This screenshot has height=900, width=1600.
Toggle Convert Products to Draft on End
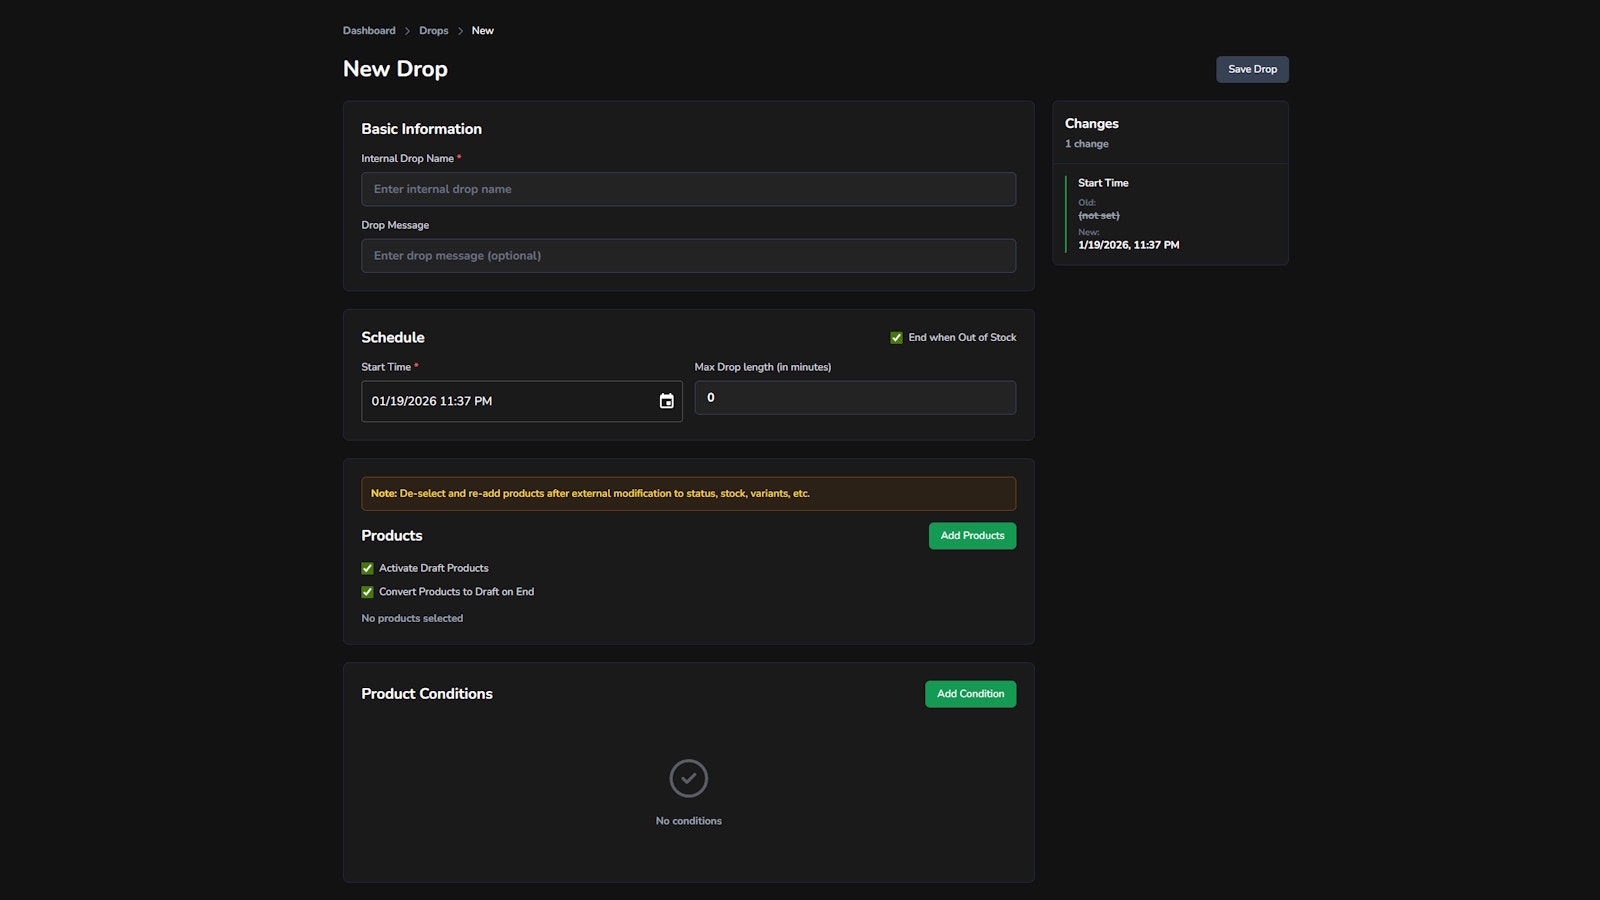367,591
